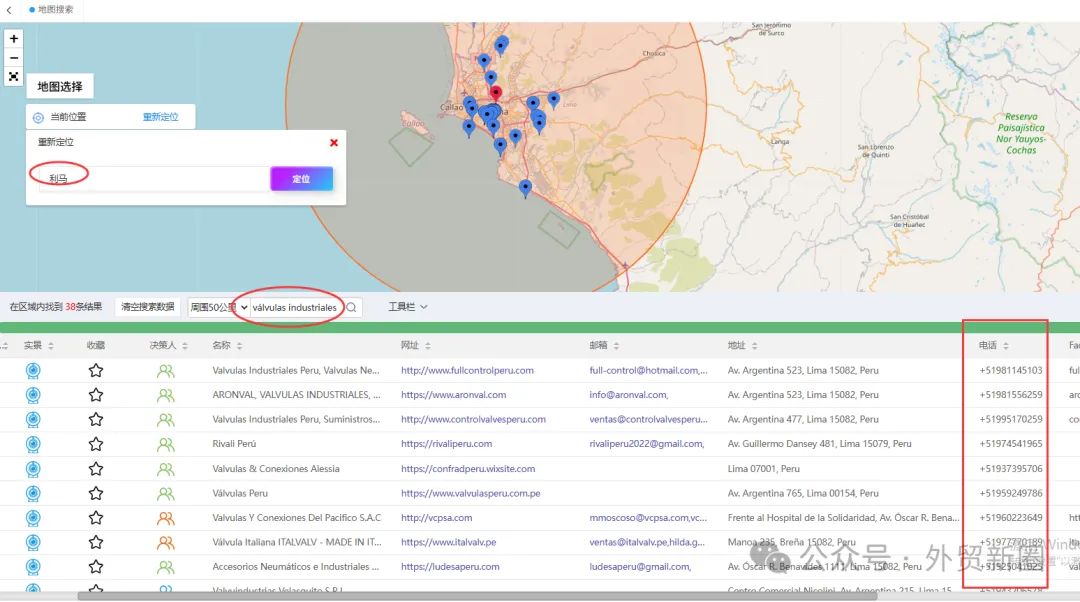The height and width of the screenshot is (602, 1080).
Task: Open link https://confradperu.wixsite.com
Action: (468, 469)
